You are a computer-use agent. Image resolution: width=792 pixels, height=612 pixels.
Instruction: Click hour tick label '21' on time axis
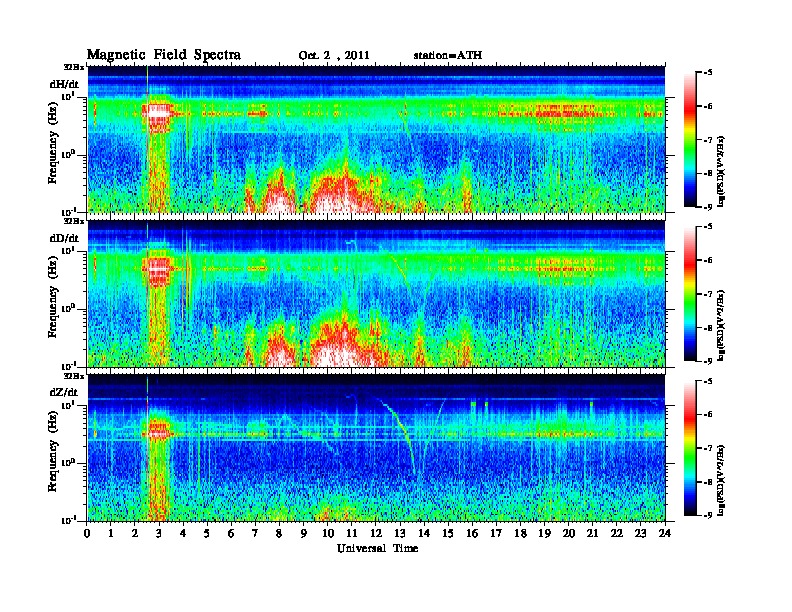coord(592,533)
